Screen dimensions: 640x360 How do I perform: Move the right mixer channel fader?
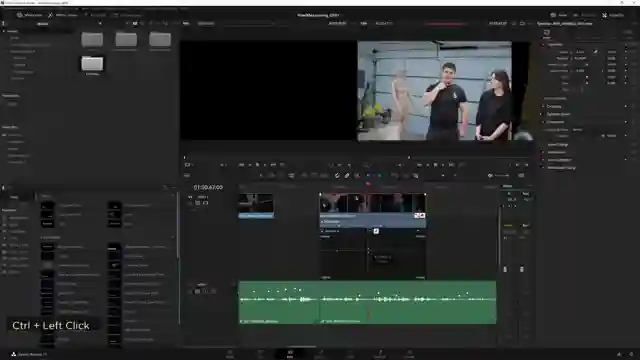tap(522, 269)
